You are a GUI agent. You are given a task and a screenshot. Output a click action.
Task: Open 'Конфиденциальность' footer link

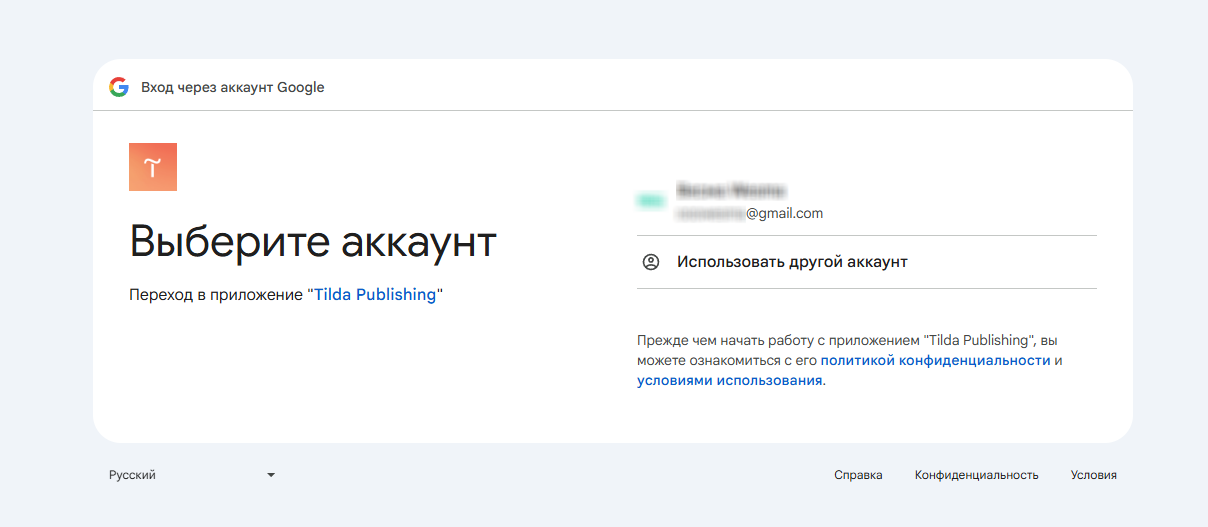click(x=976, y=475)
